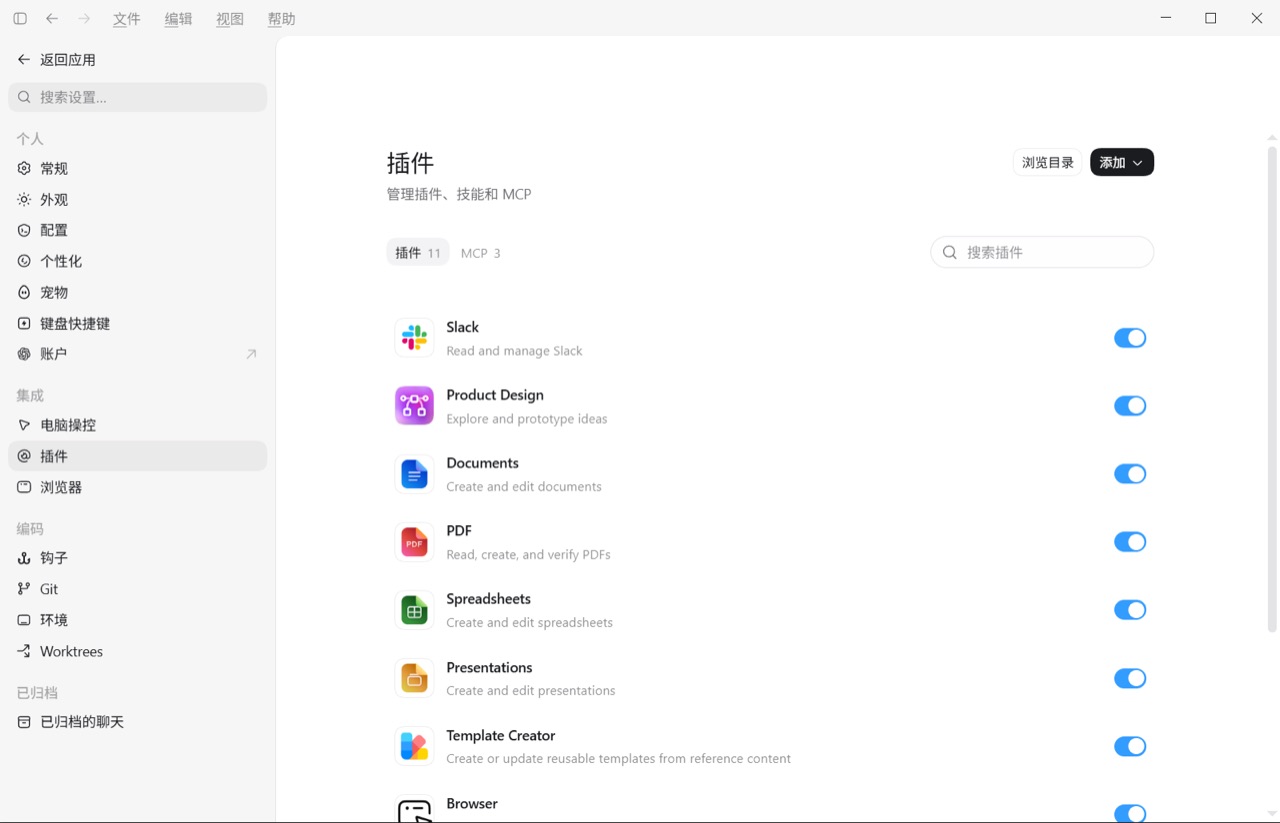Viewport: 1280px width, 823px height.
Task: Click the 搜索设置 search box
Action: pyautogui.click(x=138, y=97)
